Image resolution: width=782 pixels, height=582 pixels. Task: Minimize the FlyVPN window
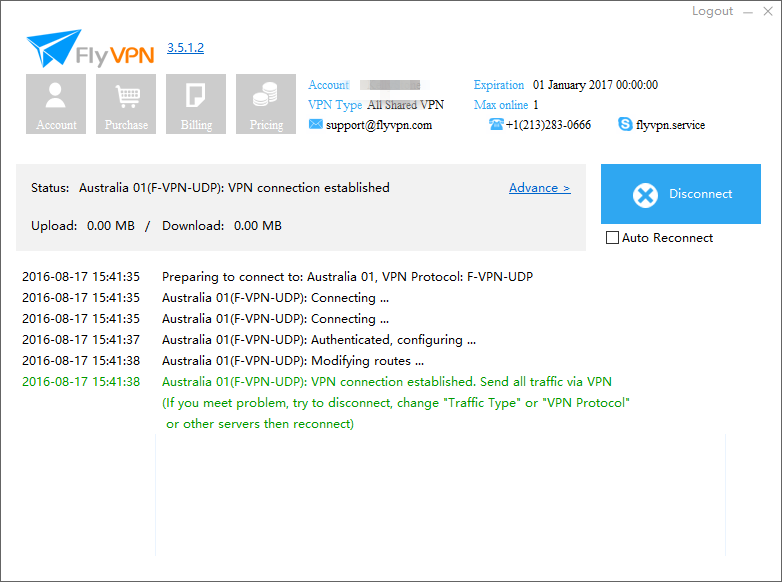coord(748,12)
